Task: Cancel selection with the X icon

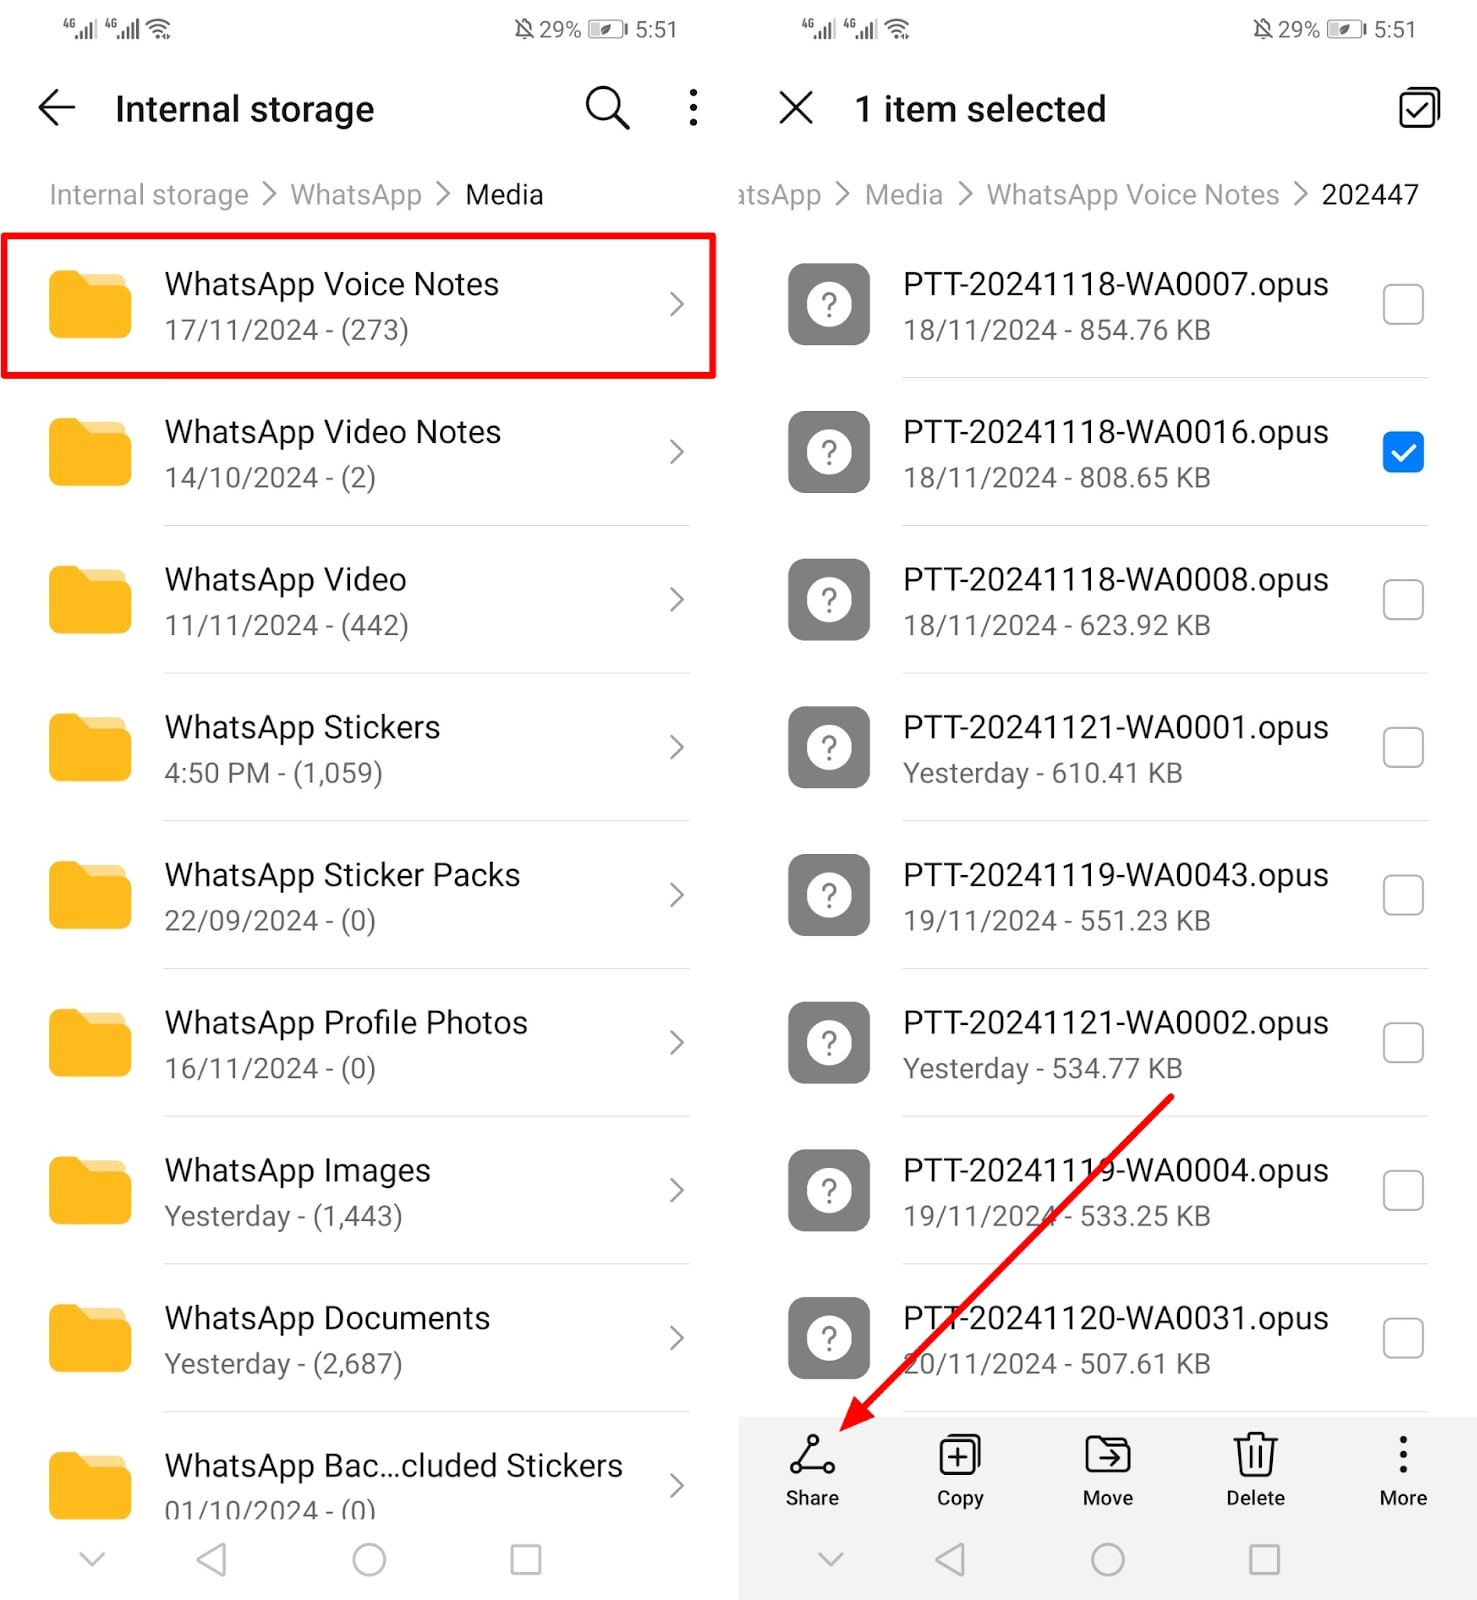Action: pos(796,108)
